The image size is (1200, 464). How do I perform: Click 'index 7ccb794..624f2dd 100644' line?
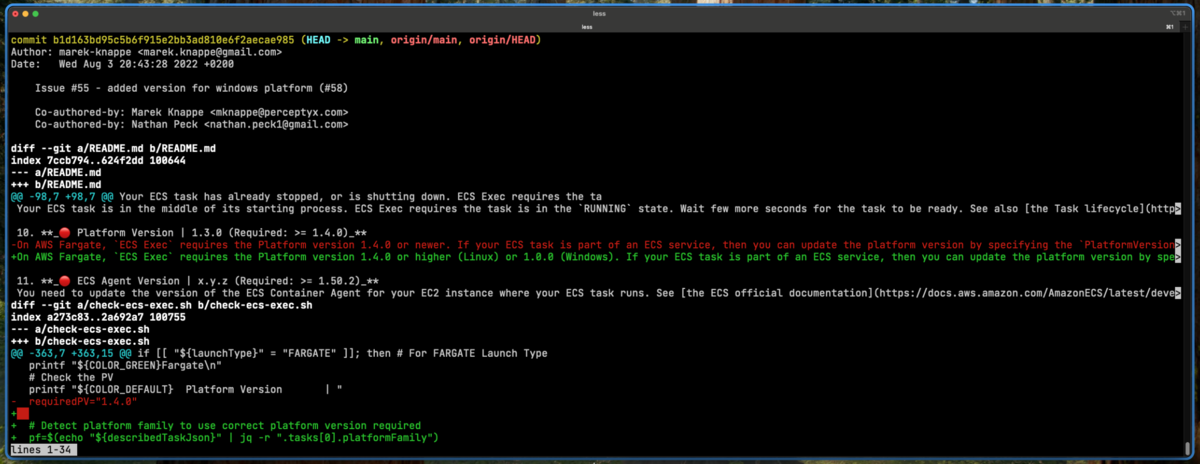tap(98, 160)
